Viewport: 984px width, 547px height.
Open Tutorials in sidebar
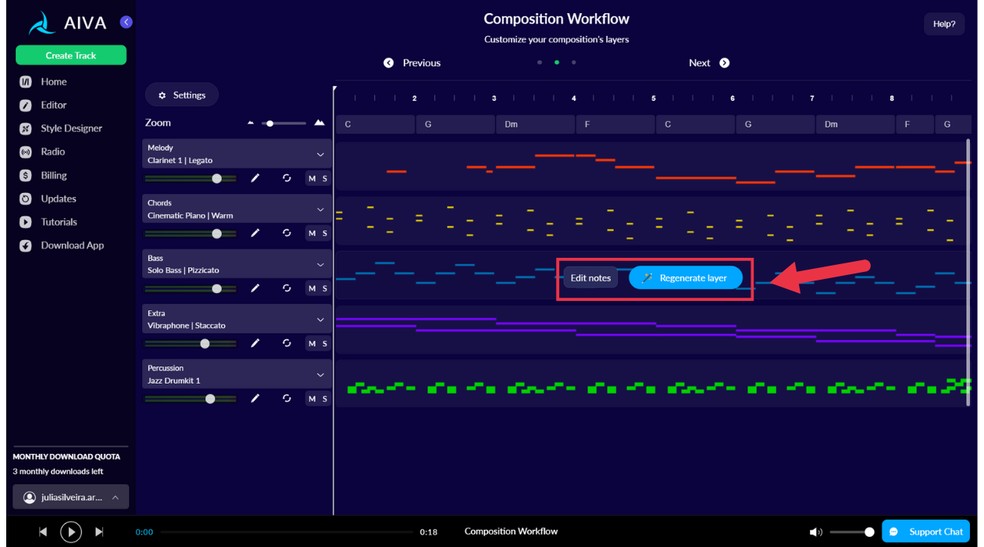tap(58, 221)
